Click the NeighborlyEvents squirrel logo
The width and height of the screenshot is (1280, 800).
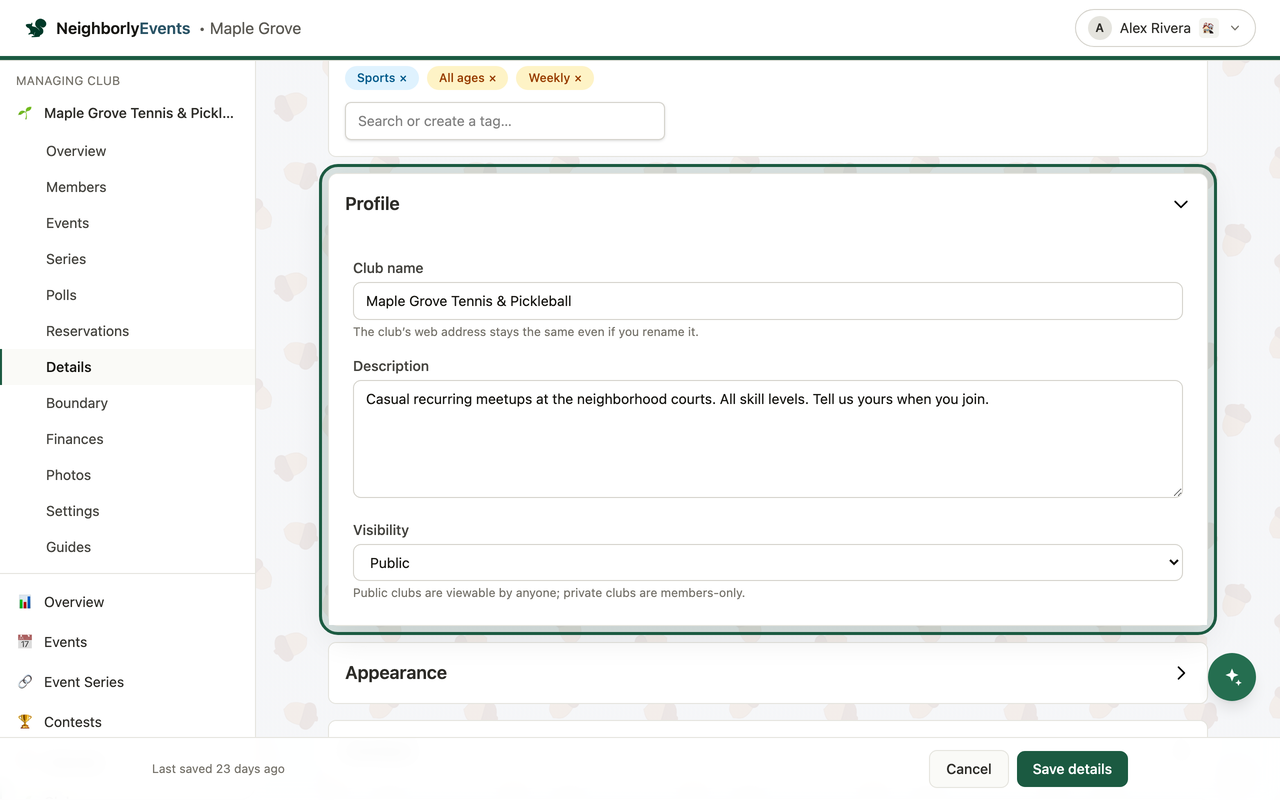tap(36, 28)
